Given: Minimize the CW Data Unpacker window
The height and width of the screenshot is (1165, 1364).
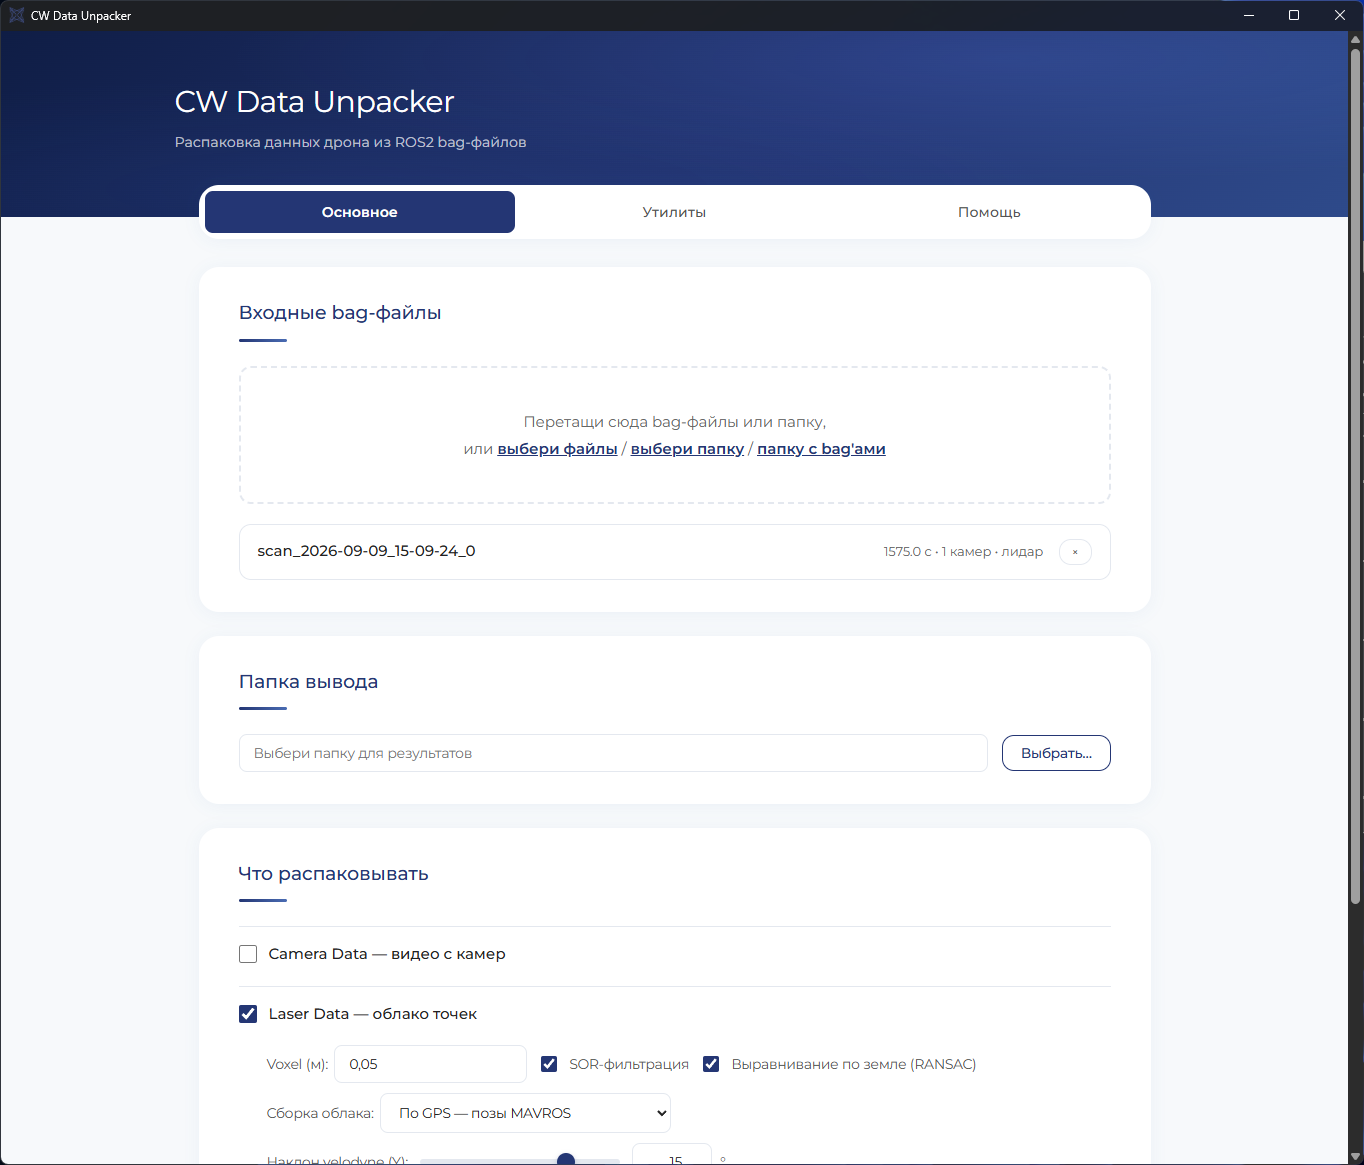Looking at the screenshot, I should coord(1249,15).
